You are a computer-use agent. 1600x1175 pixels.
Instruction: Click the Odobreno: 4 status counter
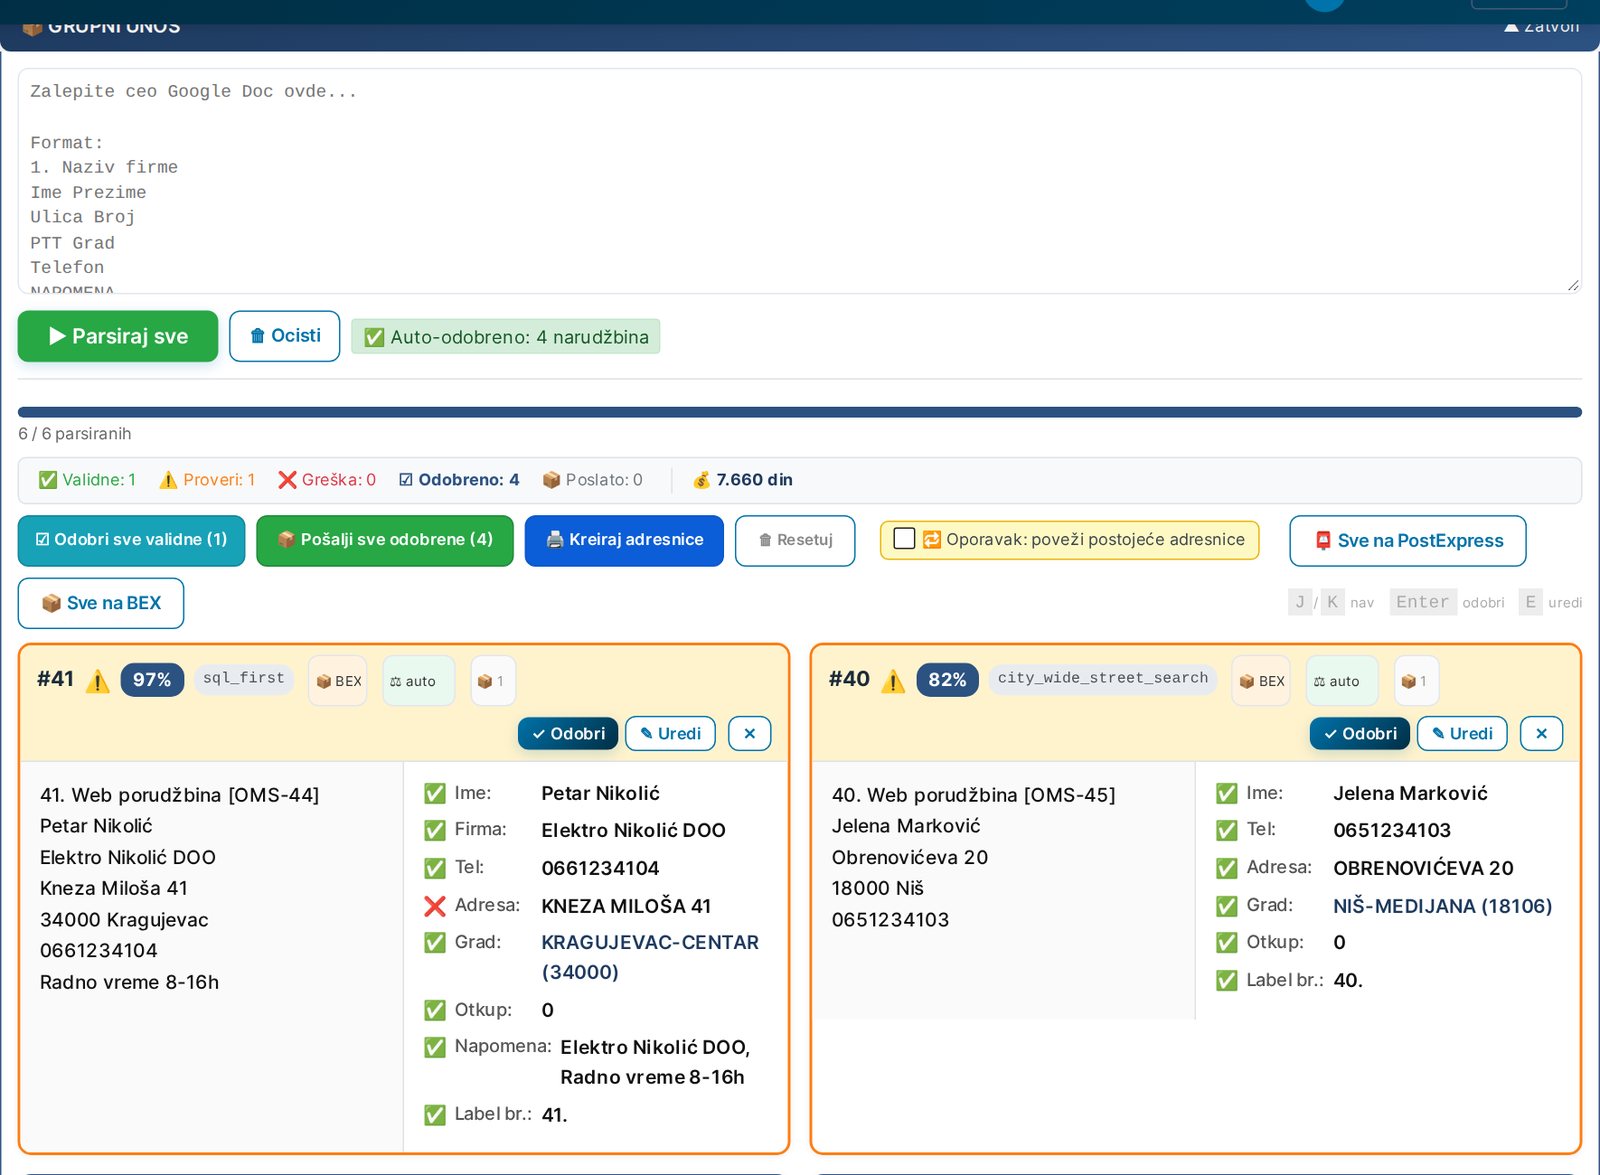pyautogui.click(x=459, y=480)
